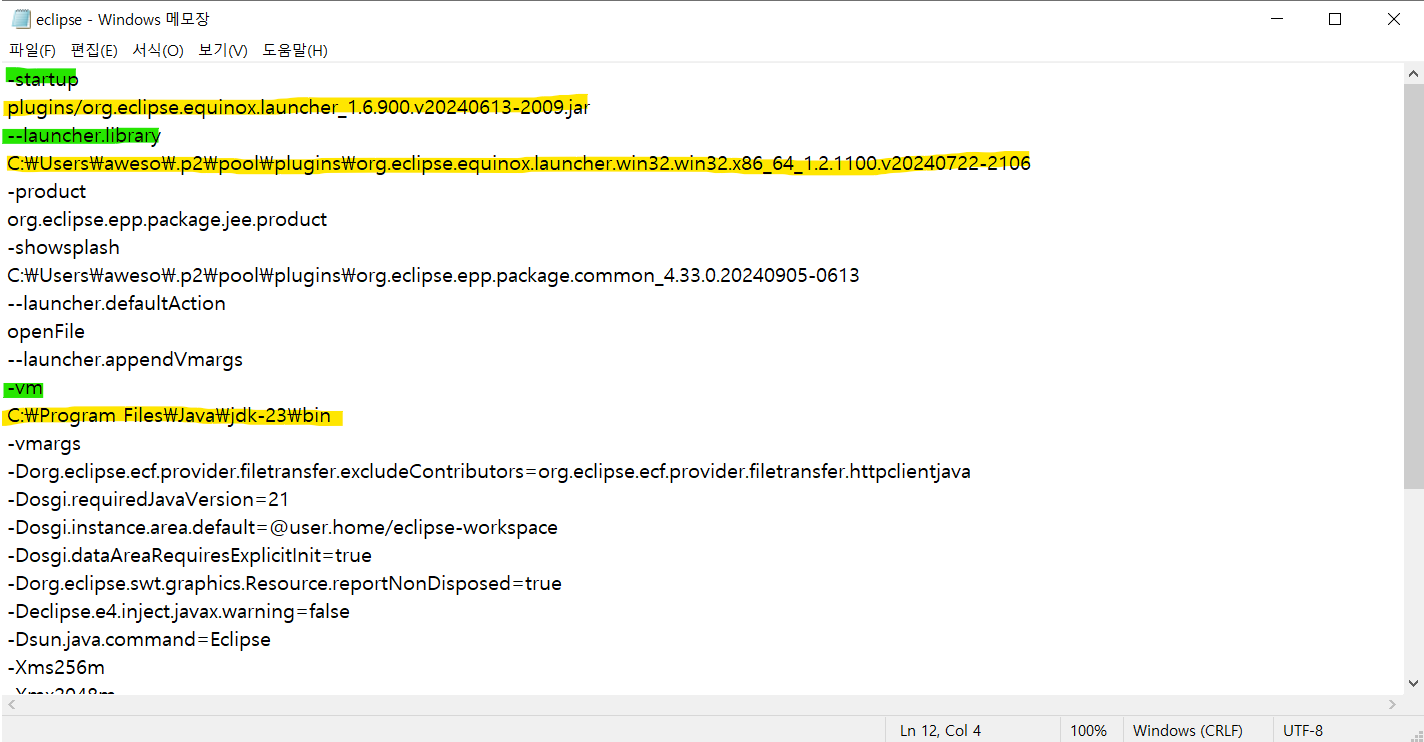Click the -Xms256m line
This screenshot has width=1424, height=742.
[56, 667]
